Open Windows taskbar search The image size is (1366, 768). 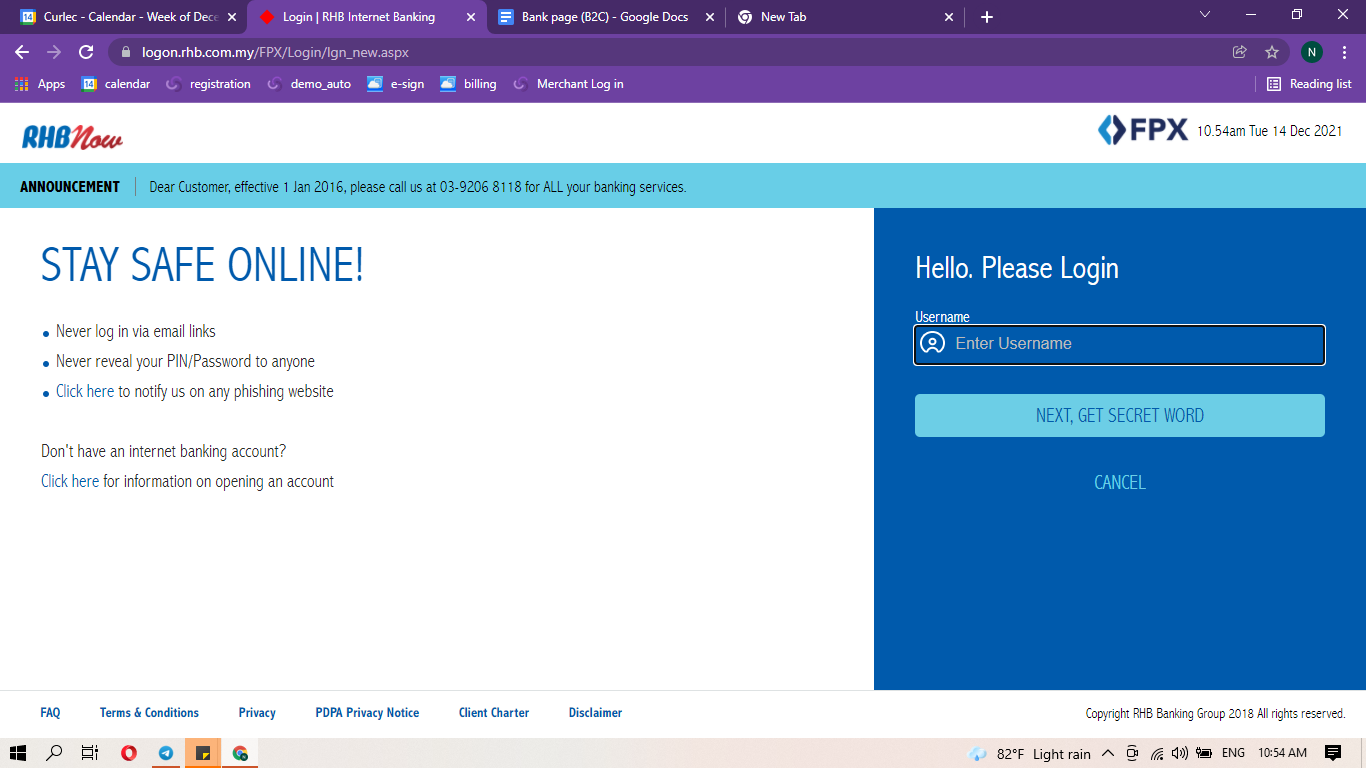click(55, 753)
